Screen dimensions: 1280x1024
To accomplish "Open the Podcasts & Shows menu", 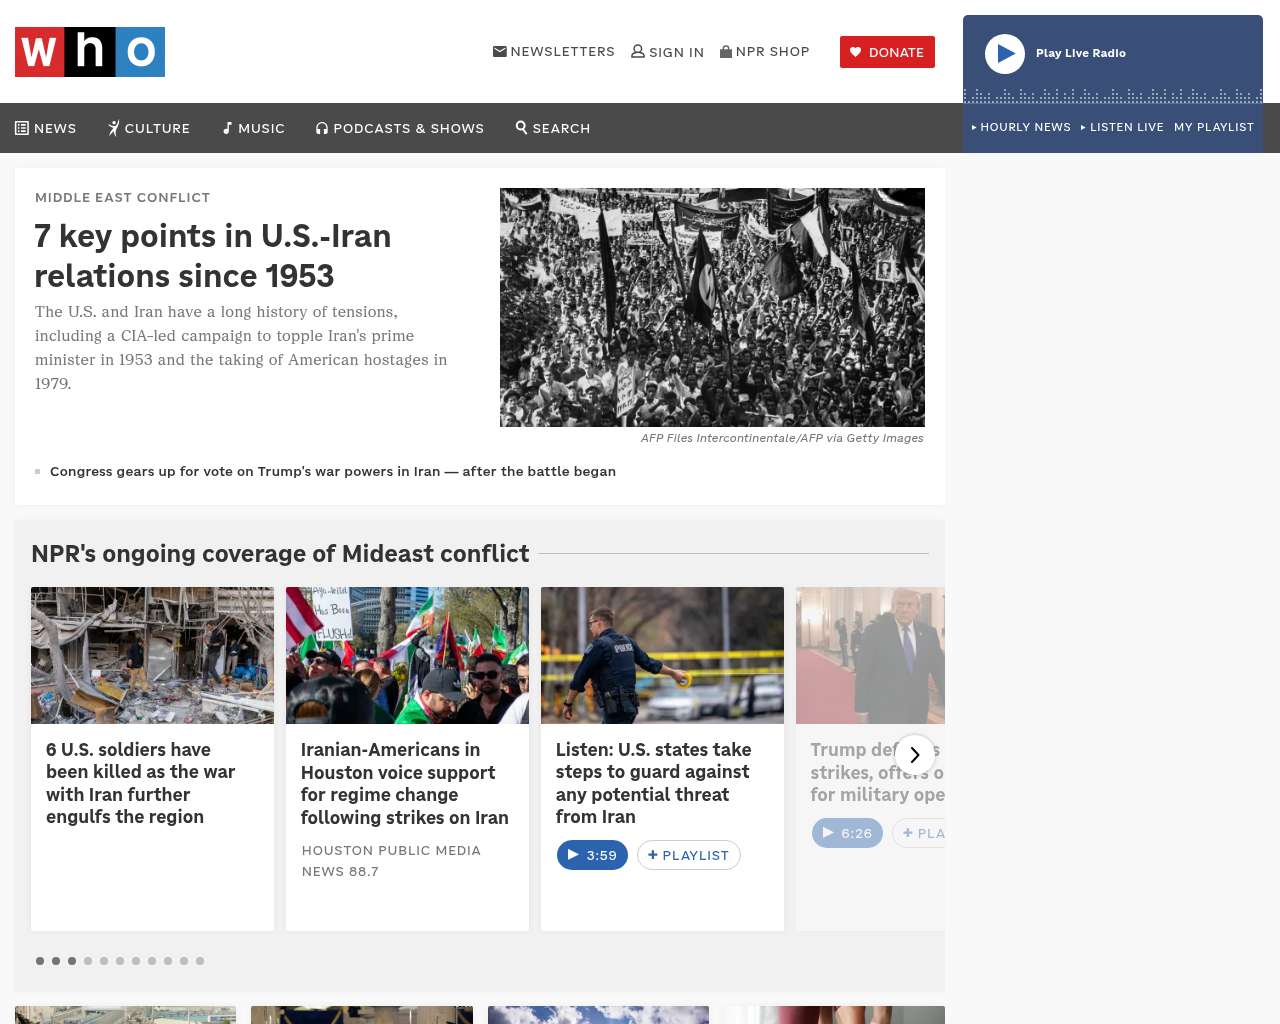I will 400,128.
